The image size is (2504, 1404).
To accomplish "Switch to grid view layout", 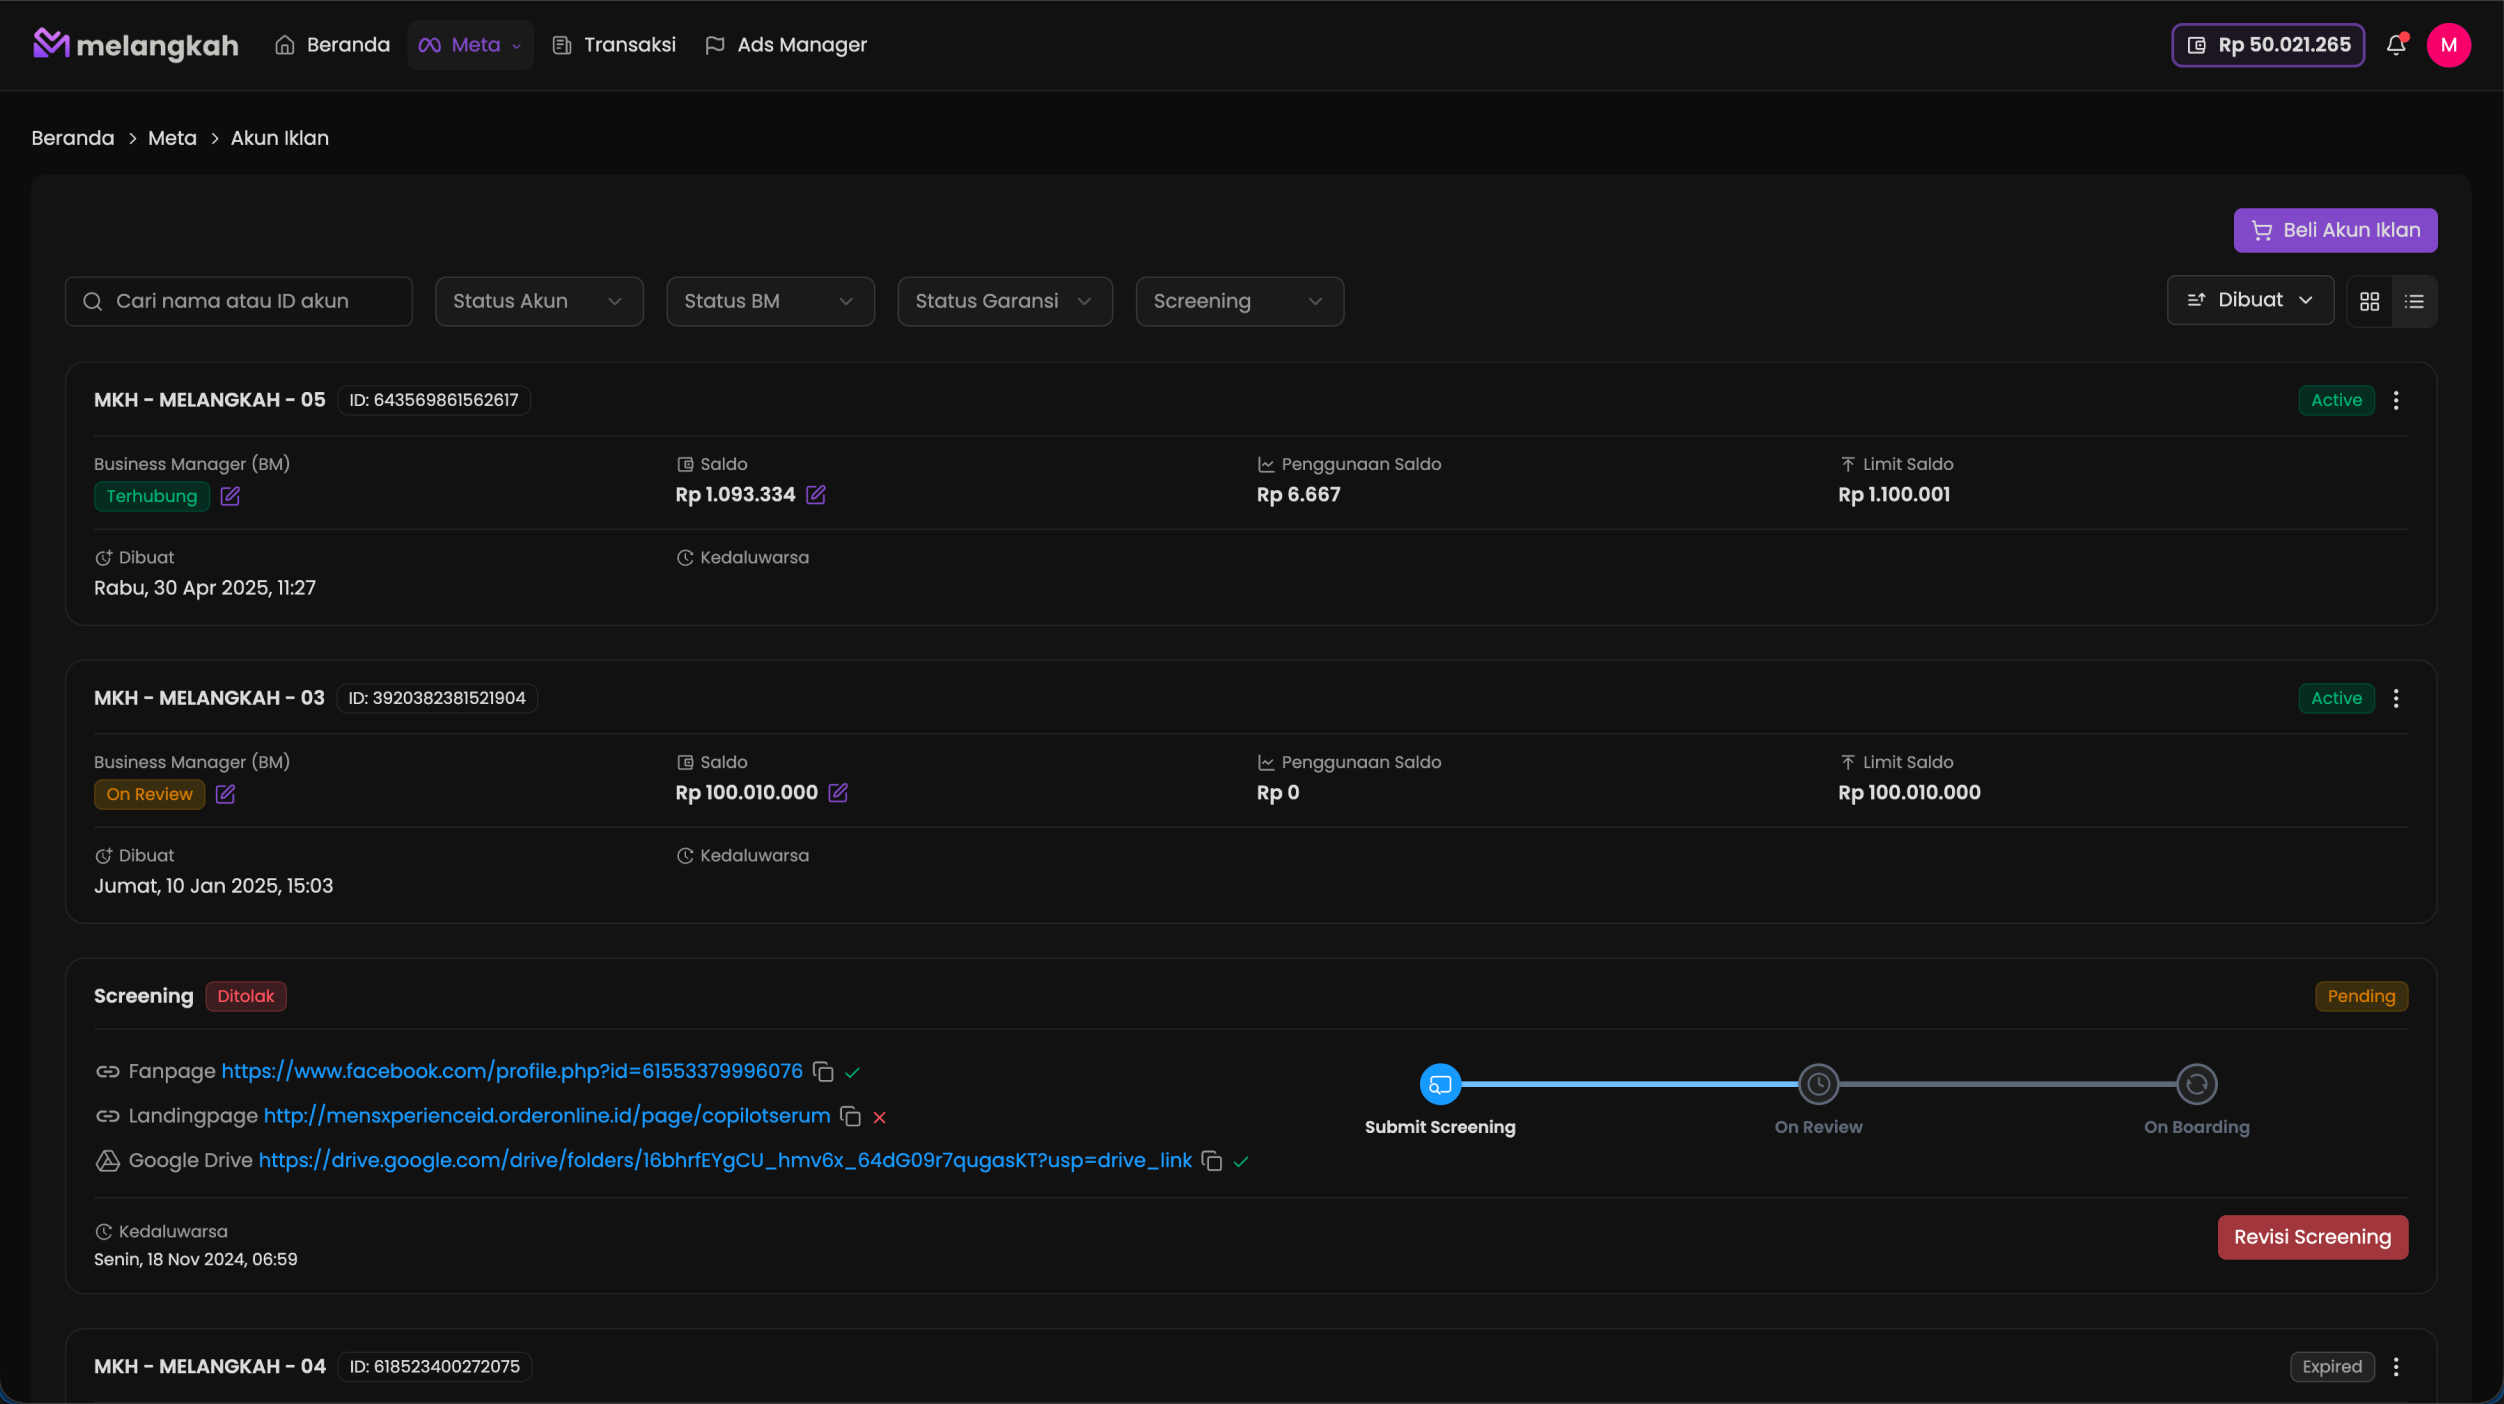I will pyautogui.click(x=2369, y=301).
